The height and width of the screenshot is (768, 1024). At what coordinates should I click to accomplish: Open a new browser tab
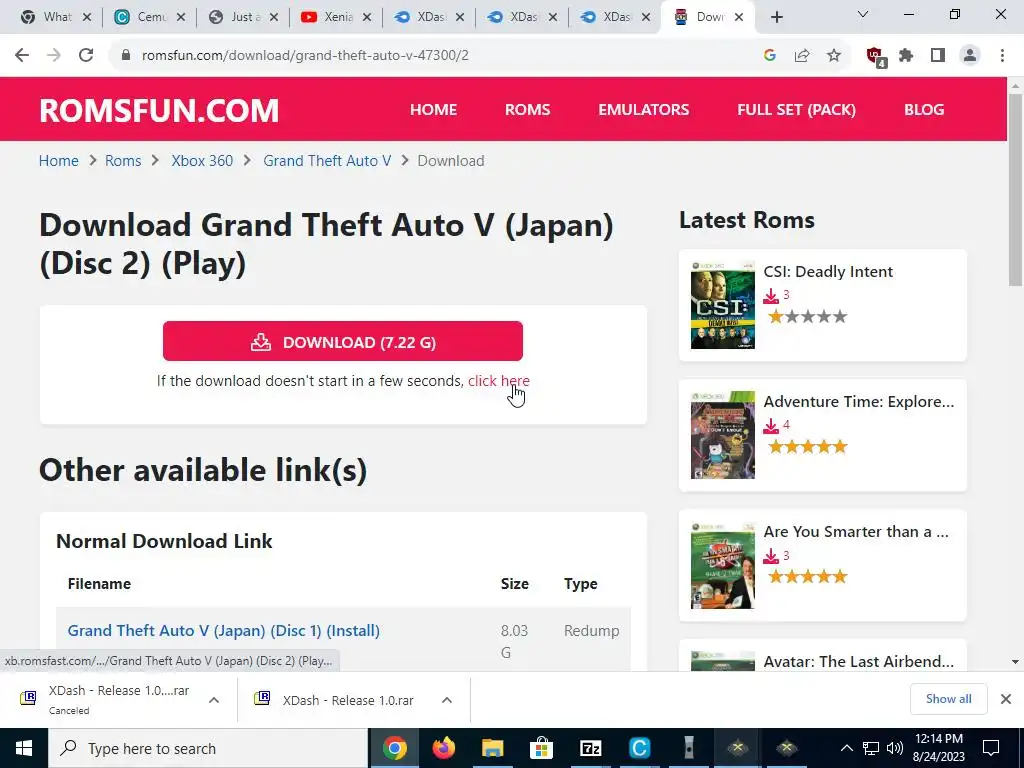(776, 18)
